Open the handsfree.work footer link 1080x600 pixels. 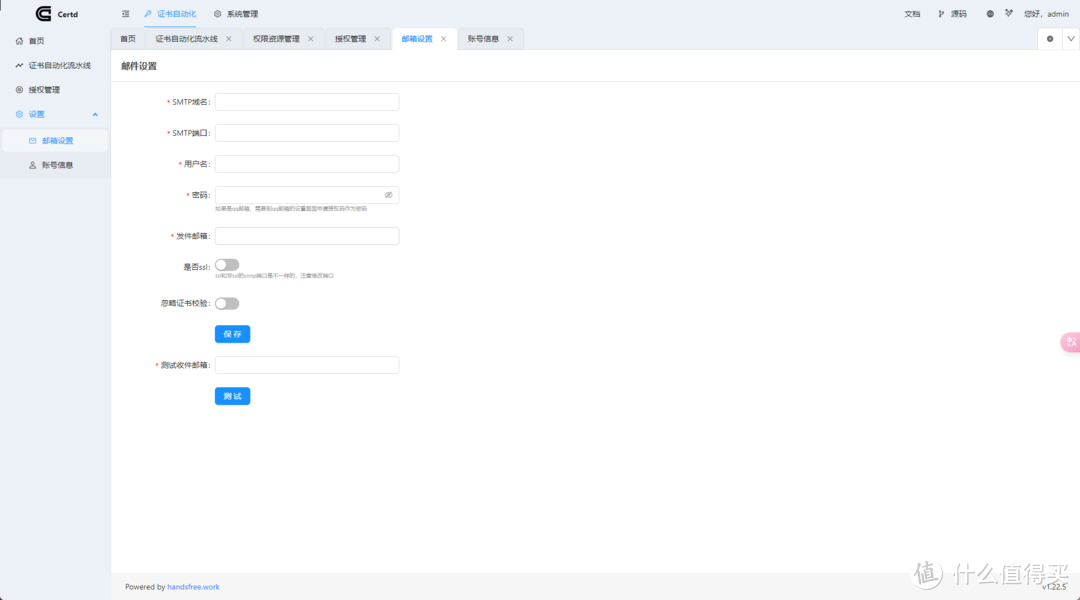(196, 587)
